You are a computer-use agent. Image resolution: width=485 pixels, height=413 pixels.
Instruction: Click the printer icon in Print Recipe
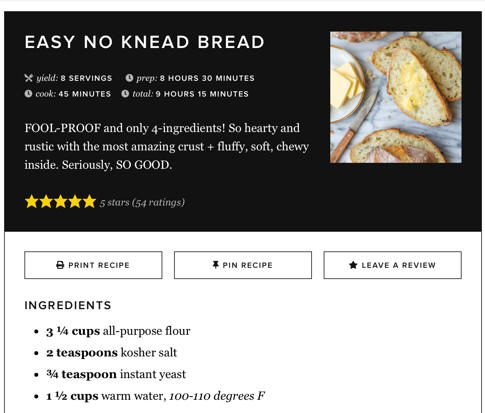(x=60, y=265)
